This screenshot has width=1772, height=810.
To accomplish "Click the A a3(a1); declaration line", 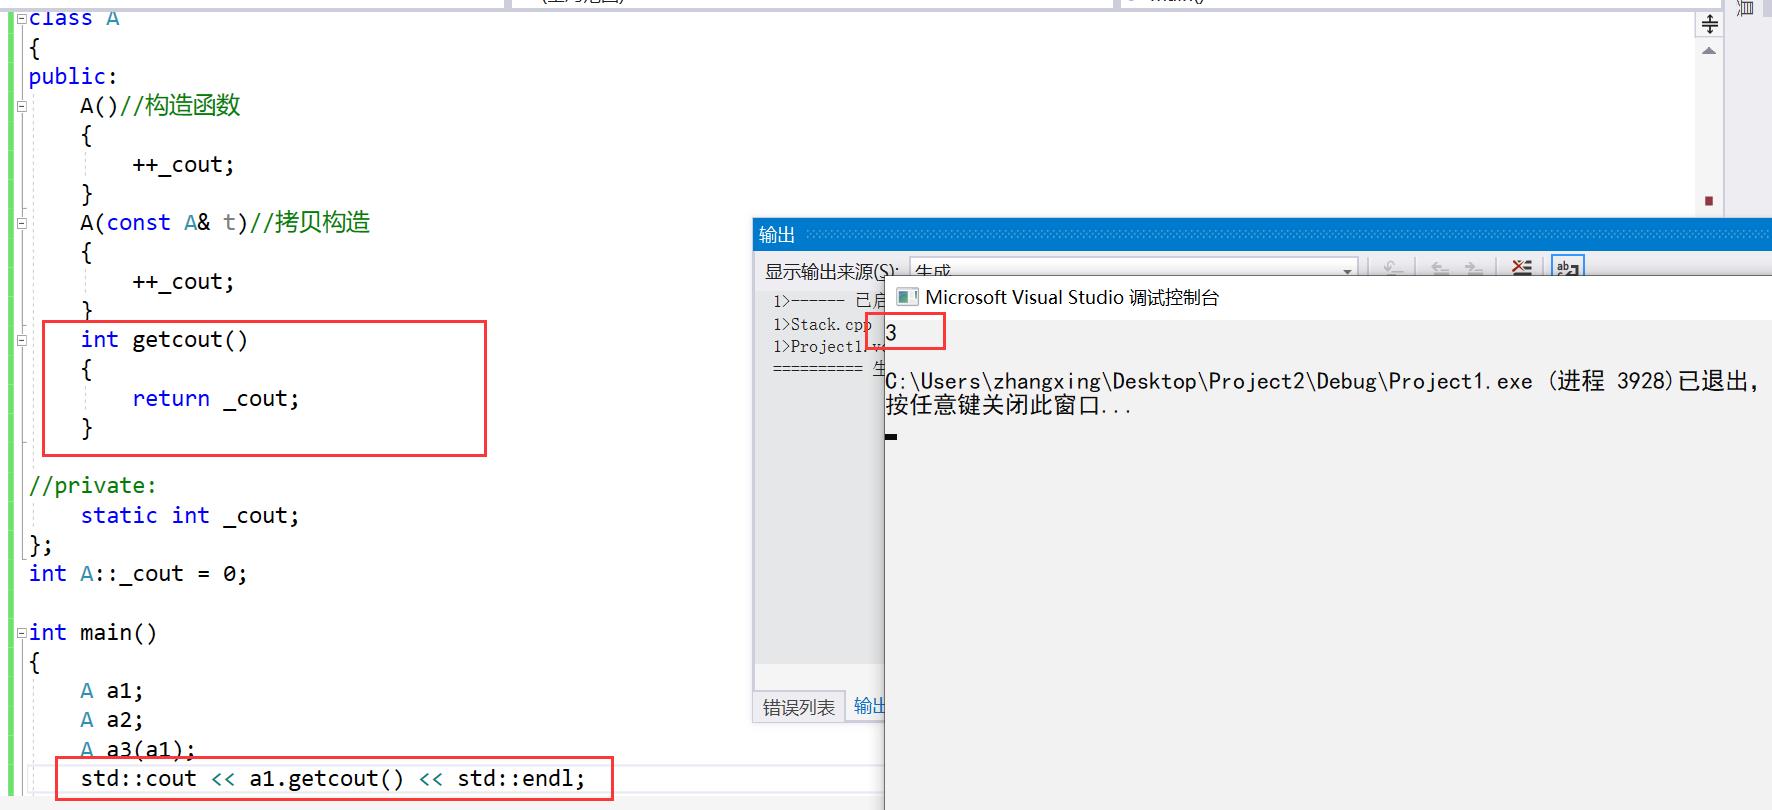I will (138, 750).
